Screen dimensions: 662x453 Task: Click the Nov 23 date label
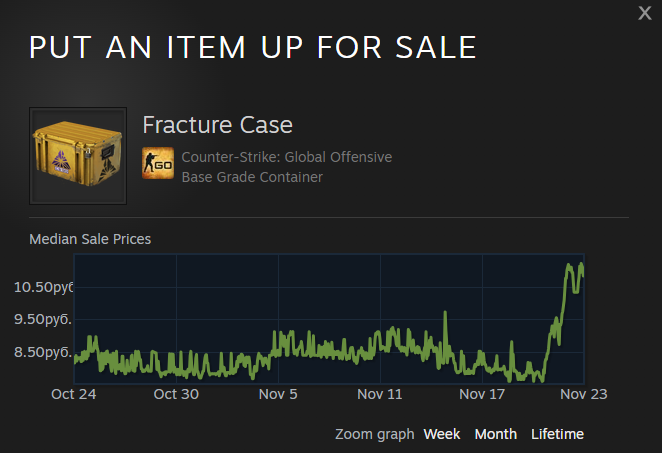pyautogui.click(x=584, y=394)
